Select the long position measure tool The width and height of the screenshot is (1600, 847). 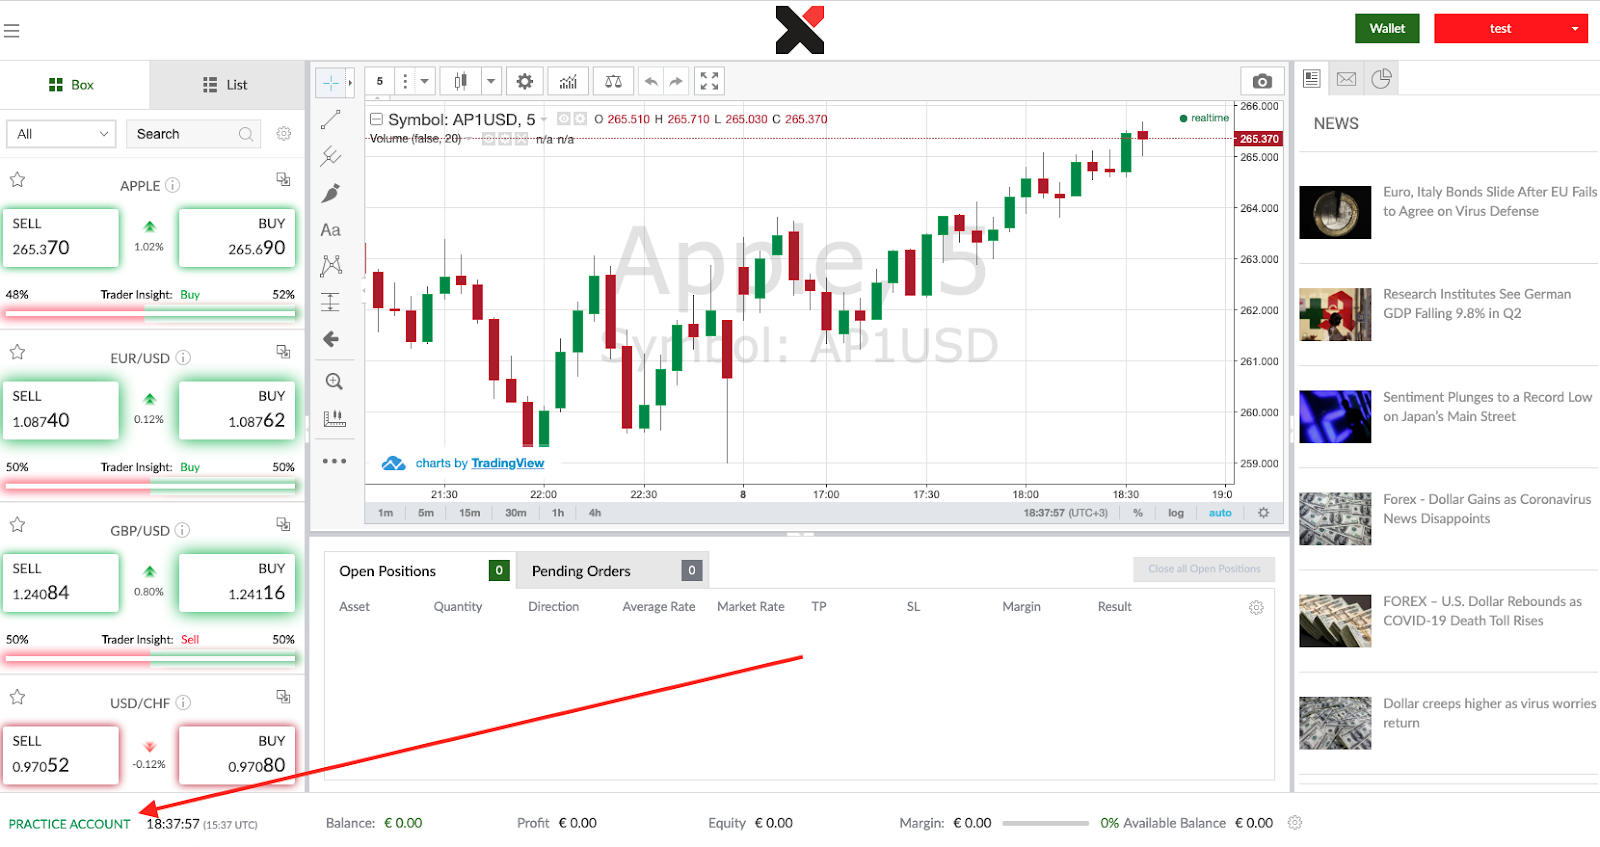tap(331, 302)
